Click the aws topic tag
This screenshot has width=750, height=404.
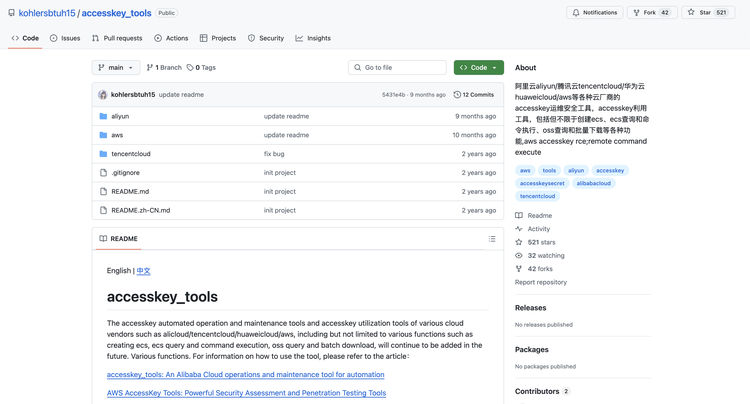tap(525, 170)
